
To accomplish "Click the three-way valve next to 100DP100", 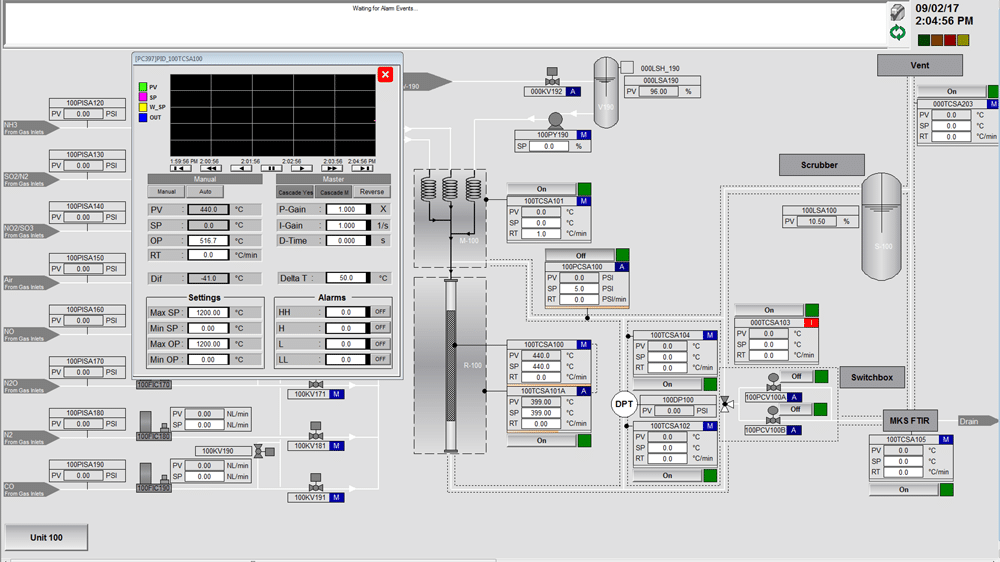I will pos(726,404).
